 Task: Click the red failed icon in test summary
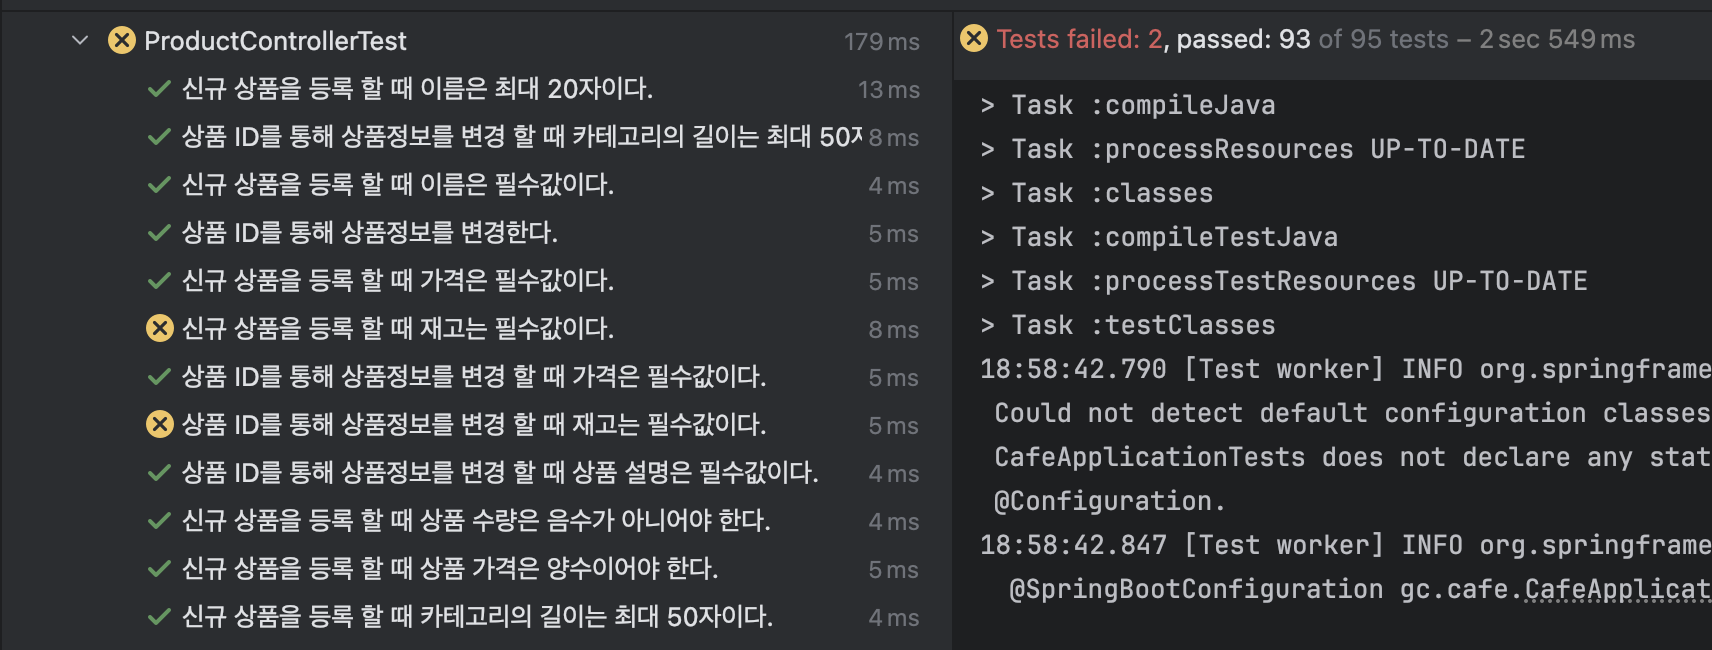(974, 39)
